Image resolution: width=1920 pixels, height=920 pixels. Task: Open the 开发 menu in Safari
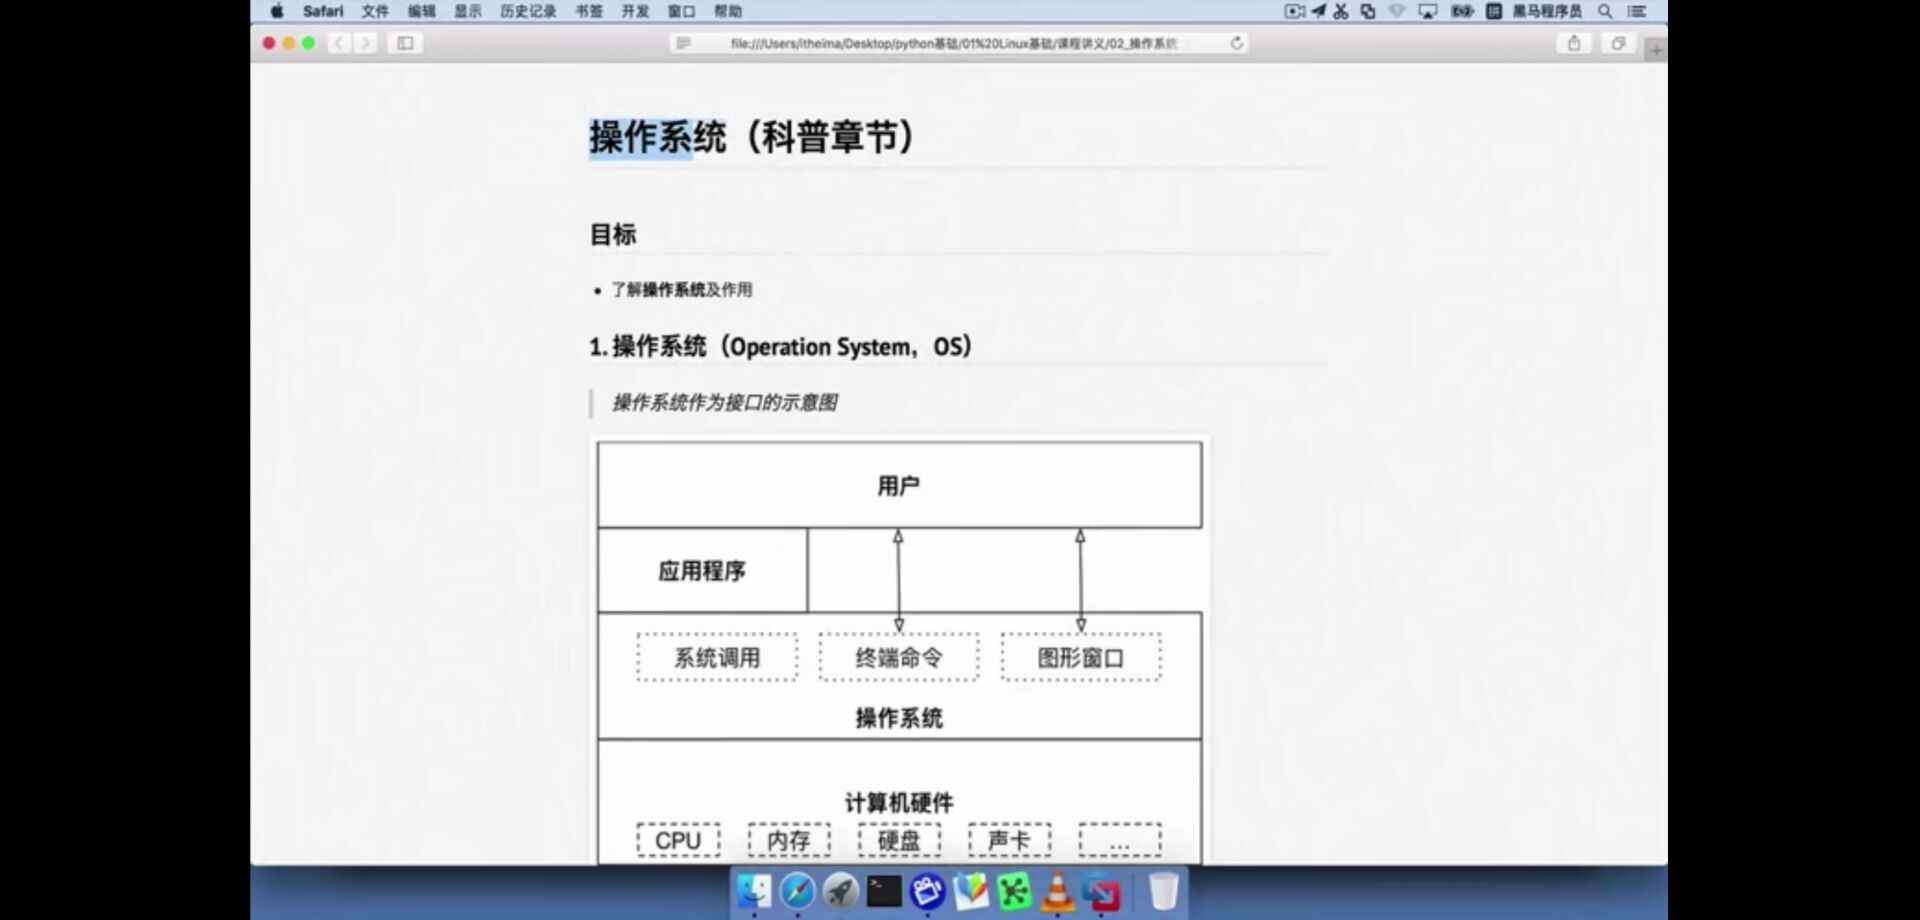[635, 12]
